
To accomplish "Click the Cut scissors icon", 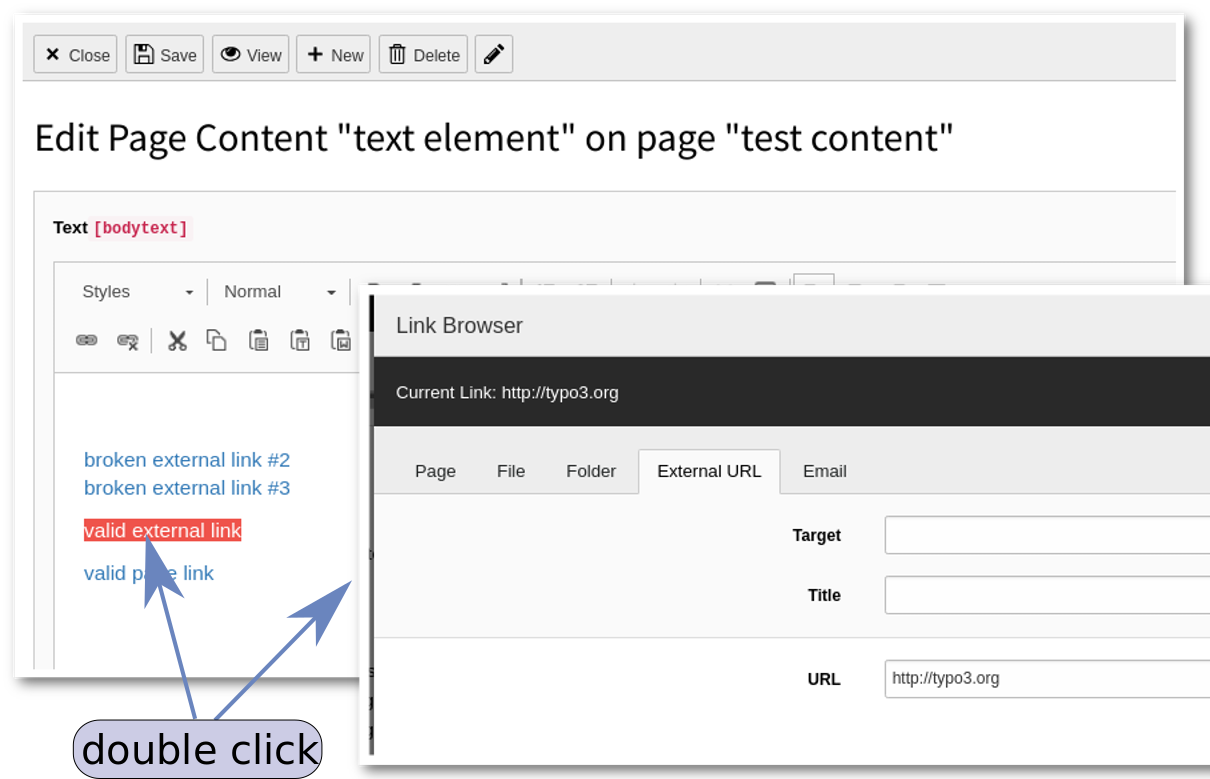I will [x=177, y=341].
